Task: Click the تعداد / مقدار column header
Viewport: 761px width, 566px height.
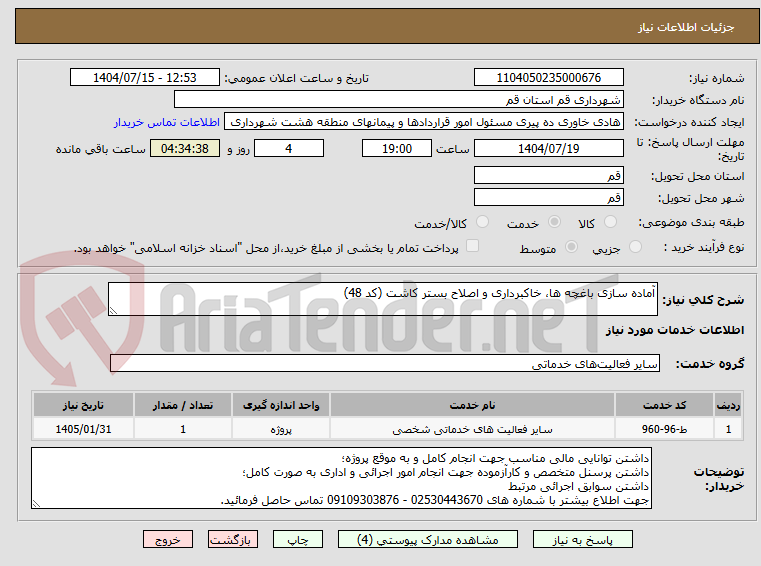Action: tap(183, 405)
